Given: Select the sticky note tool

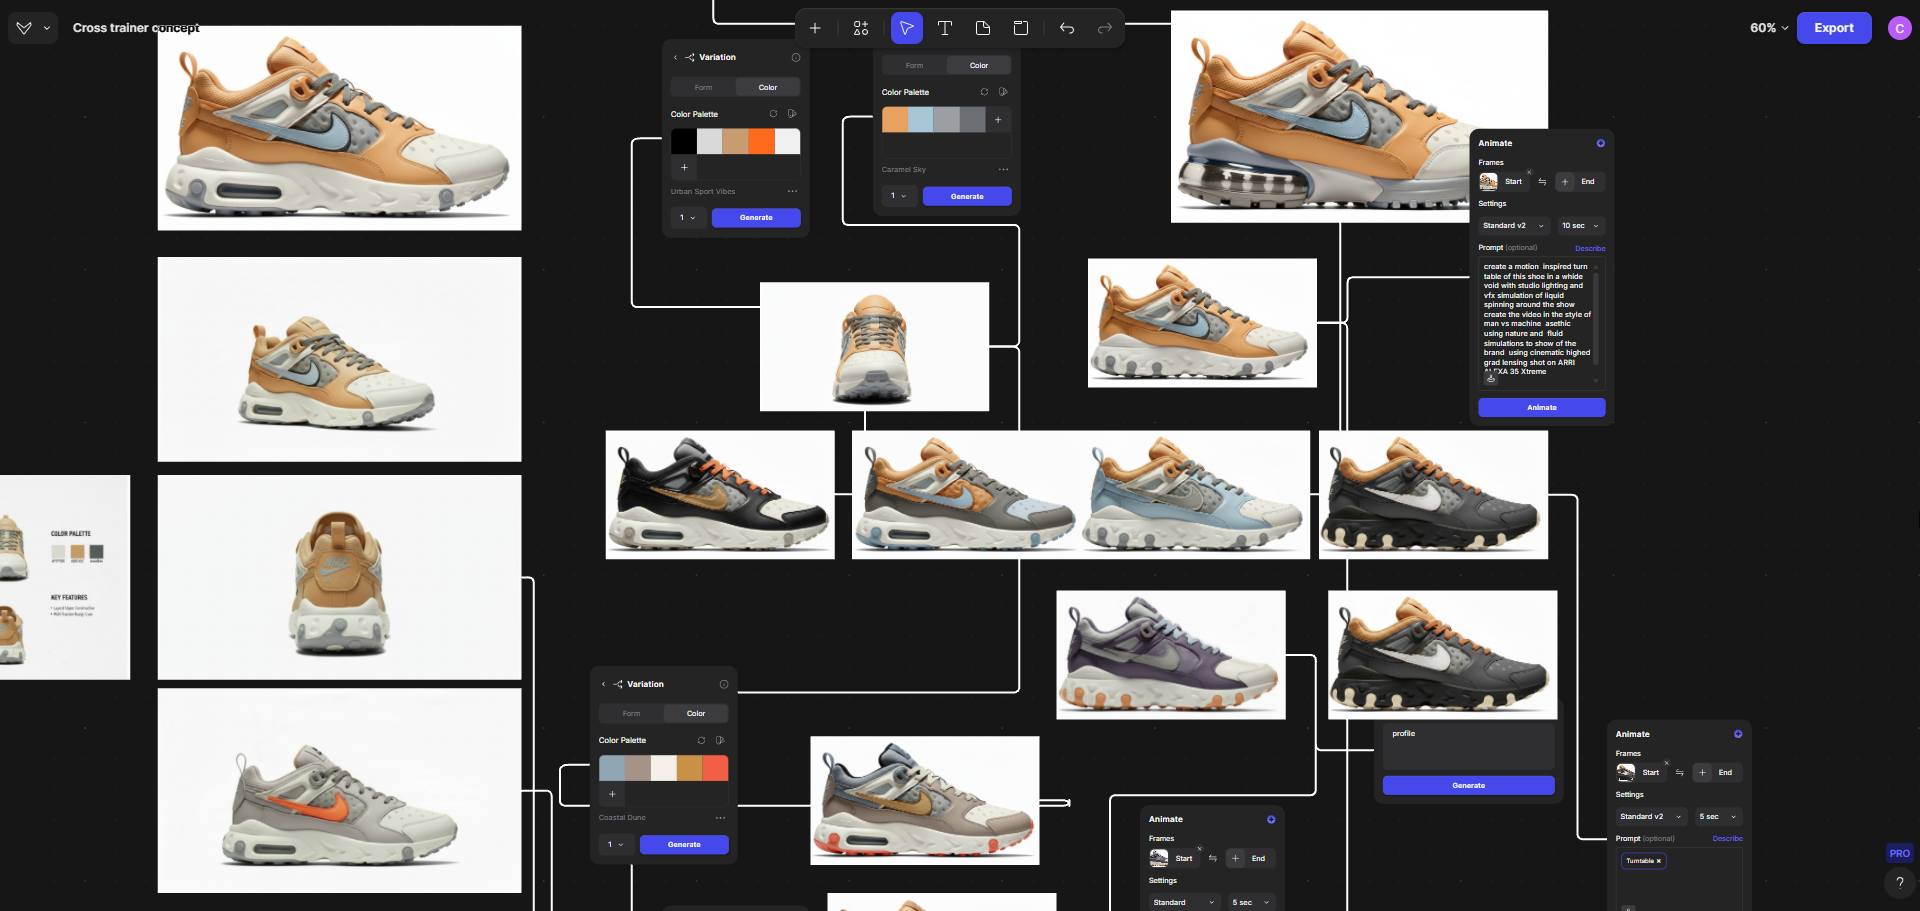Looking at the screenshot, I should (983, 28).
